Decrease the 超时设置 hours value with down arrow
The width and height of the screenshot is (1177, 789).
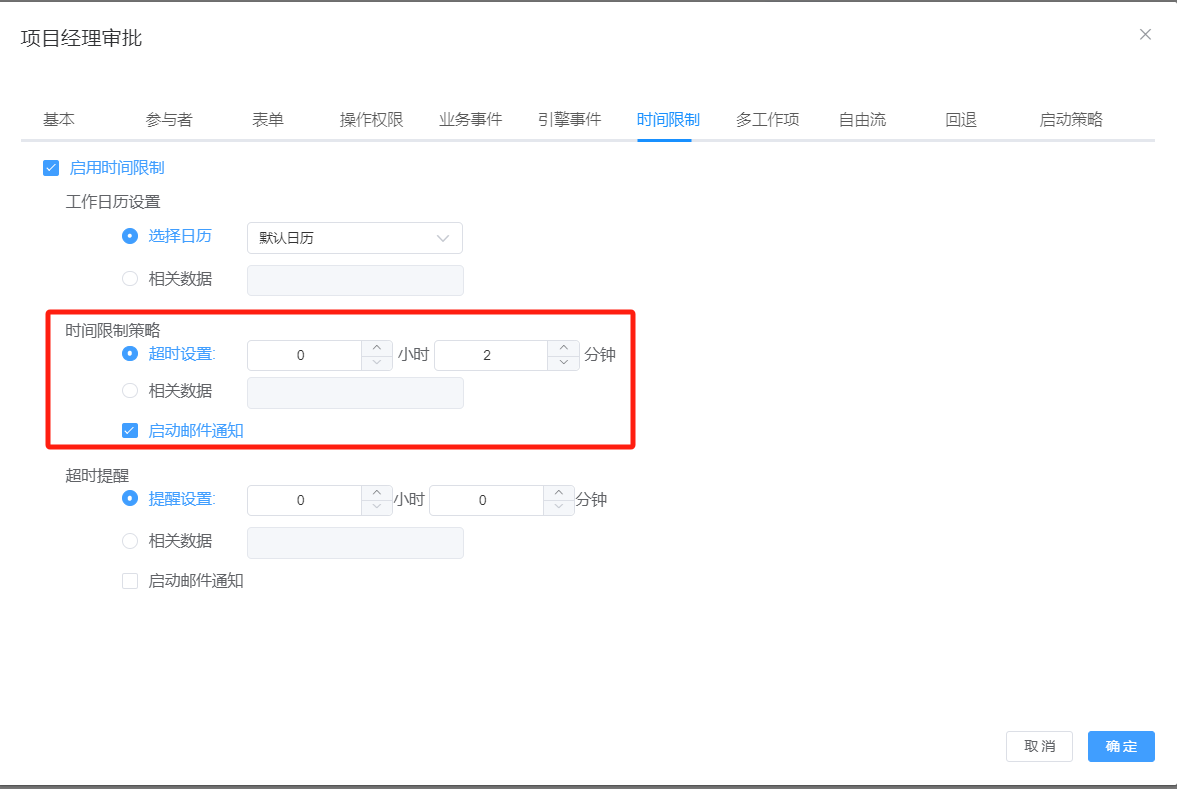pyautogui.click(x=376, y=363)
